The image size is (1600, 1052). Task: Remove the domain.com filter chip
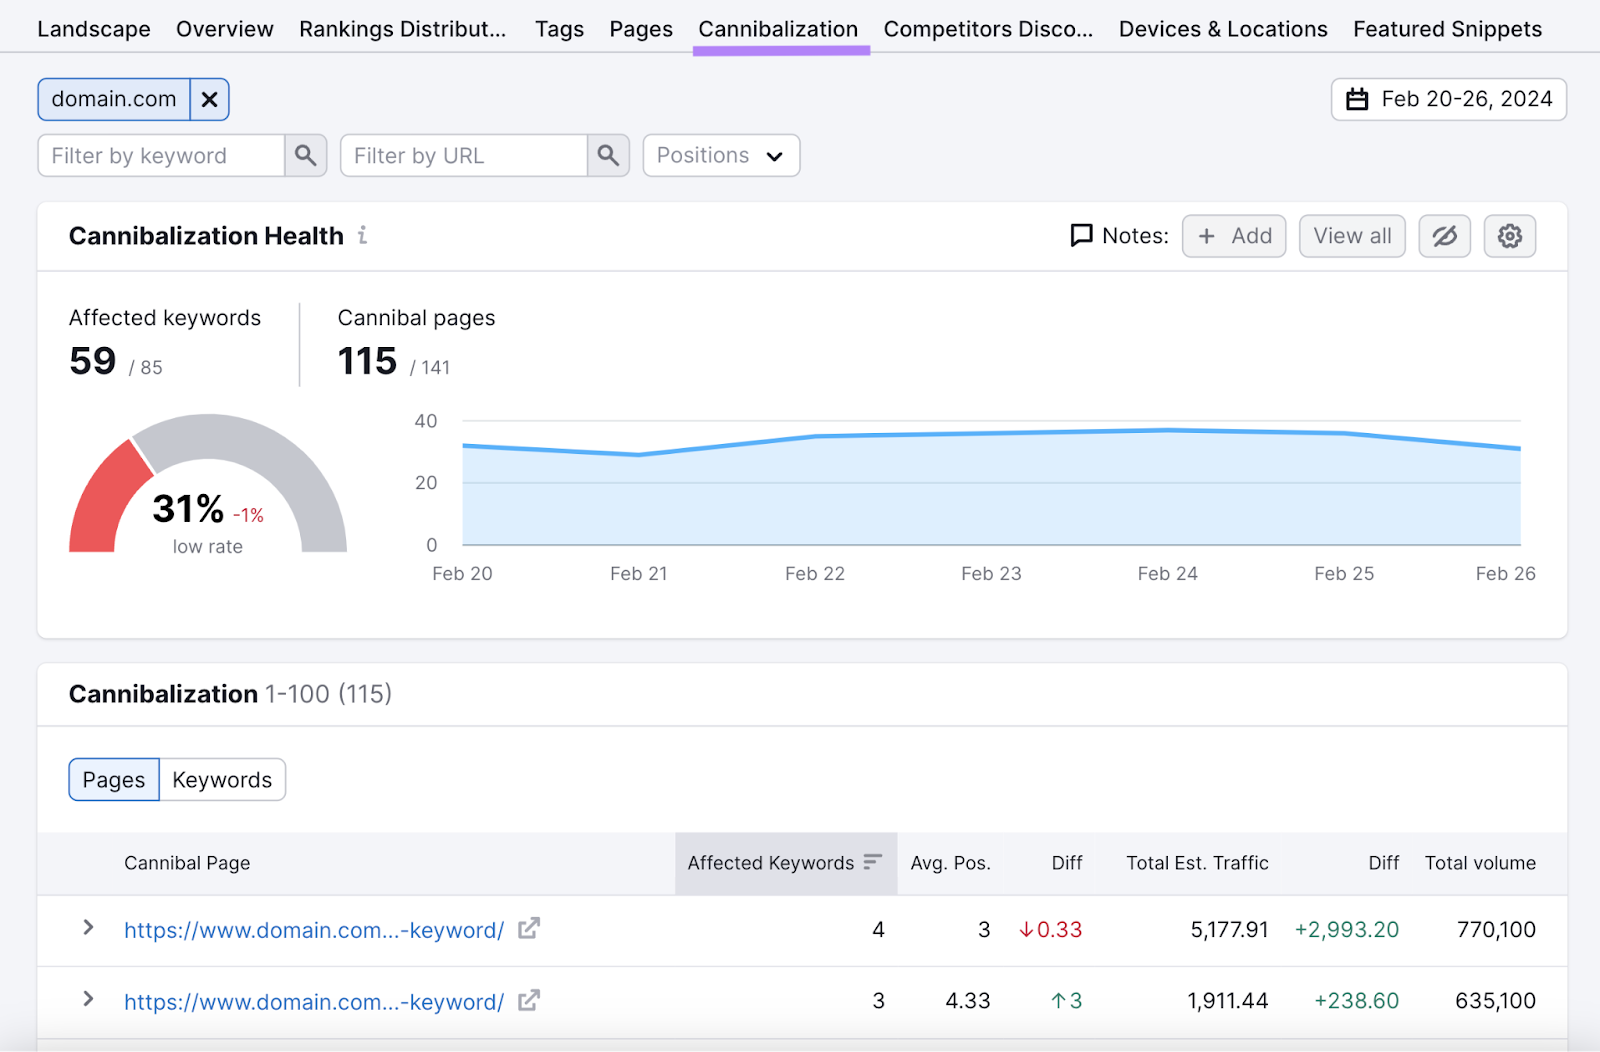tap(210, 99)
